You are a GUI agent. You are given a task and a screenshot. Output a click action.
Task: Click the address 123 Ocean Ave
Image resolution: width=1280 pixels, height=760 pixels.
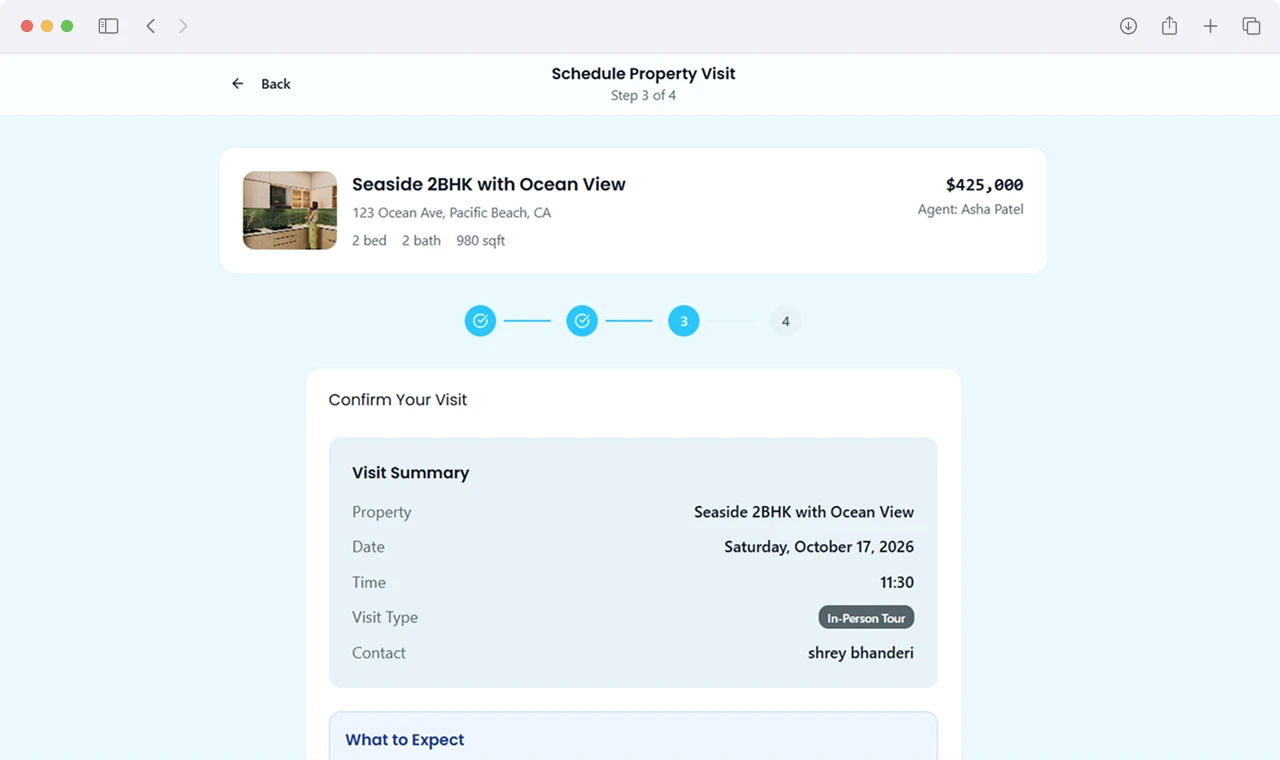(451, 213)
